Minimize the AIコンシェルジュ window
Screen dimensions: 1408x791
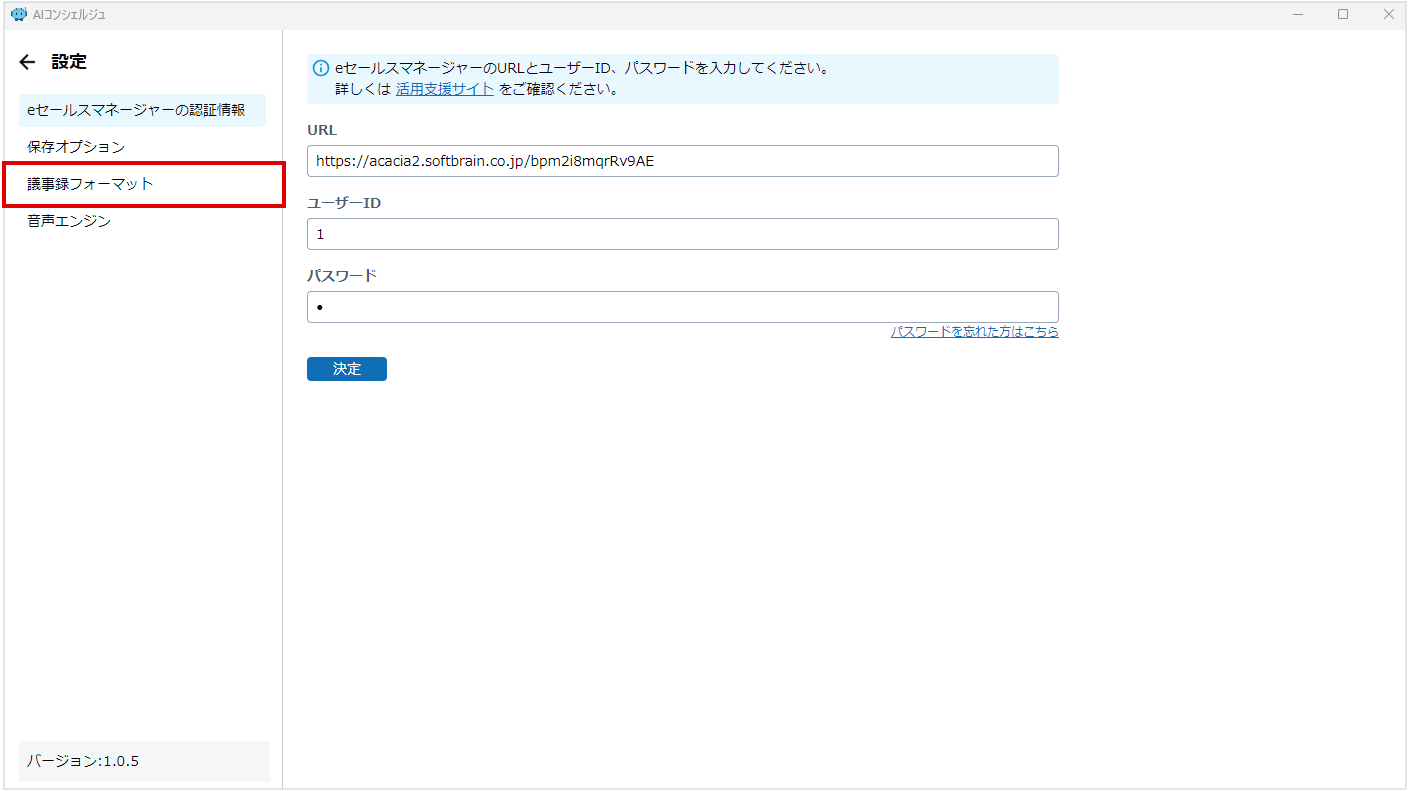(x=1298, y=14)
